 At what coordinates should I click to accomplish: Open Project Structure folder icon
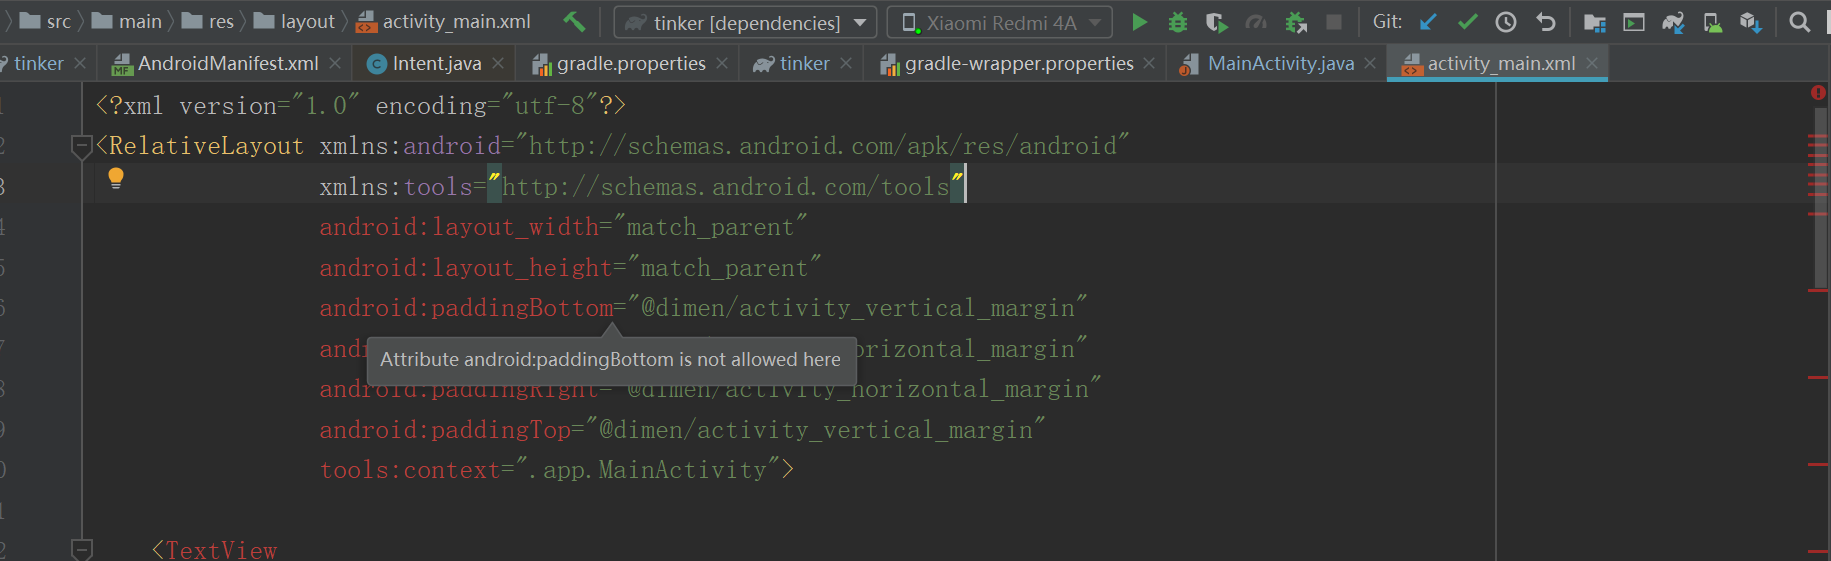(x=1595, y=22)
